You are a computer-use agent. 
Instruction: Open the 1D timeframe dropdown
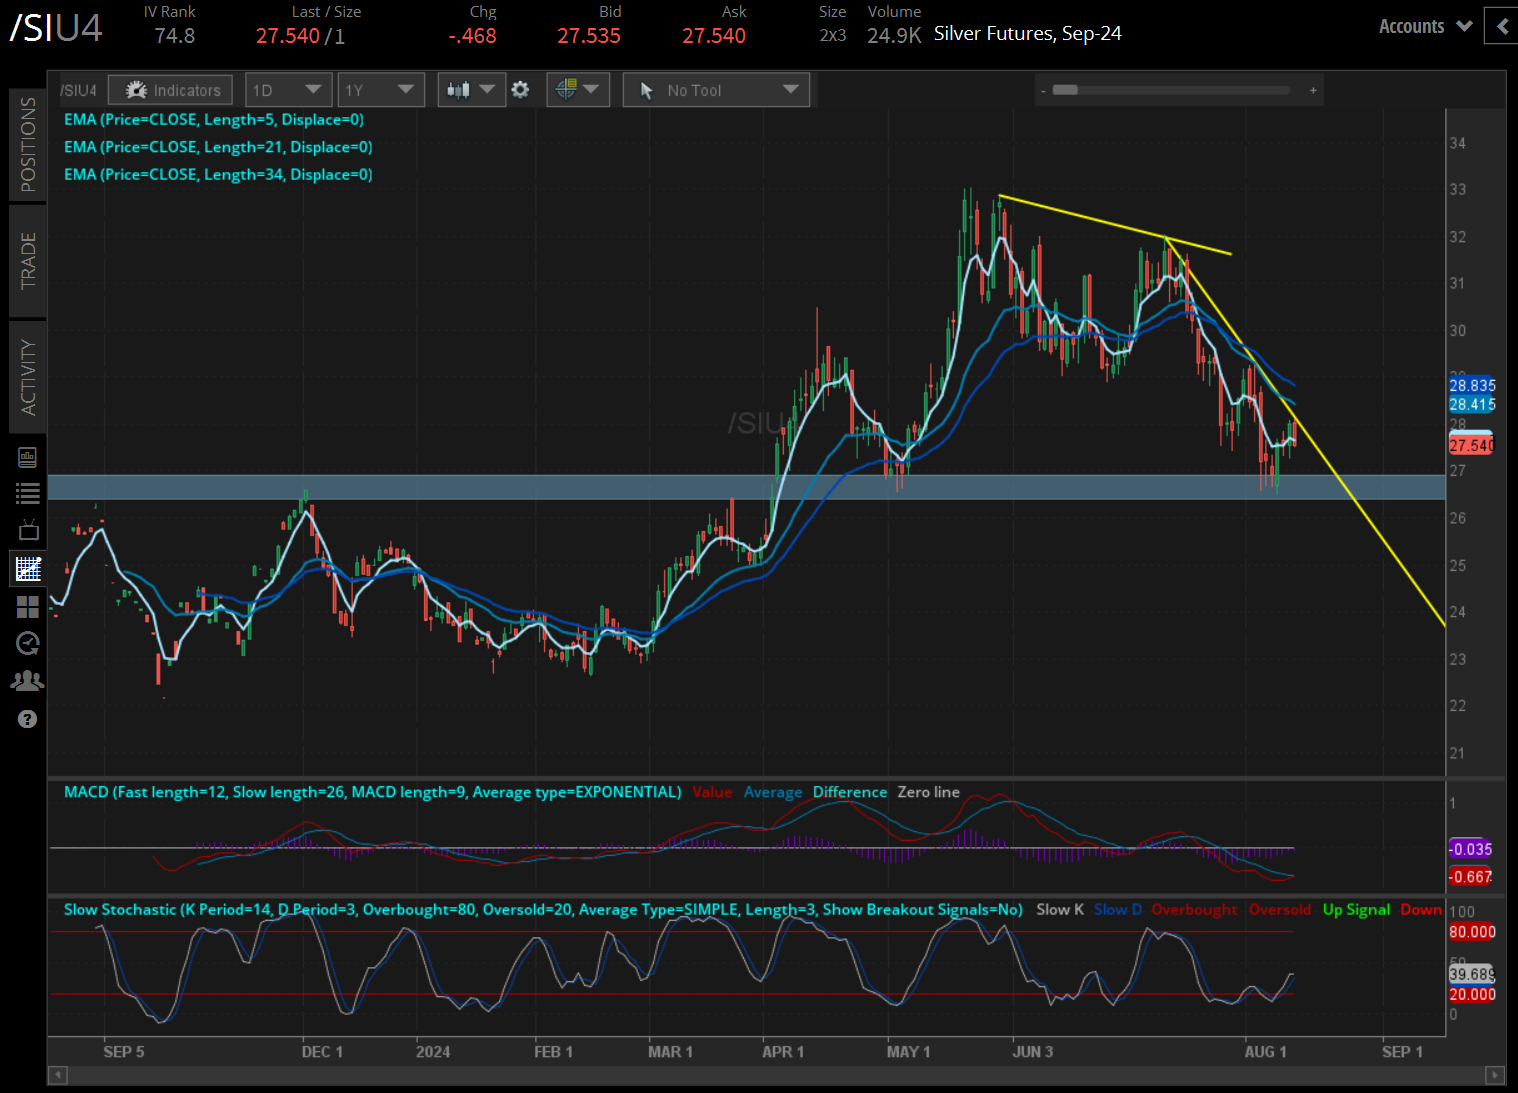(288, 89)
